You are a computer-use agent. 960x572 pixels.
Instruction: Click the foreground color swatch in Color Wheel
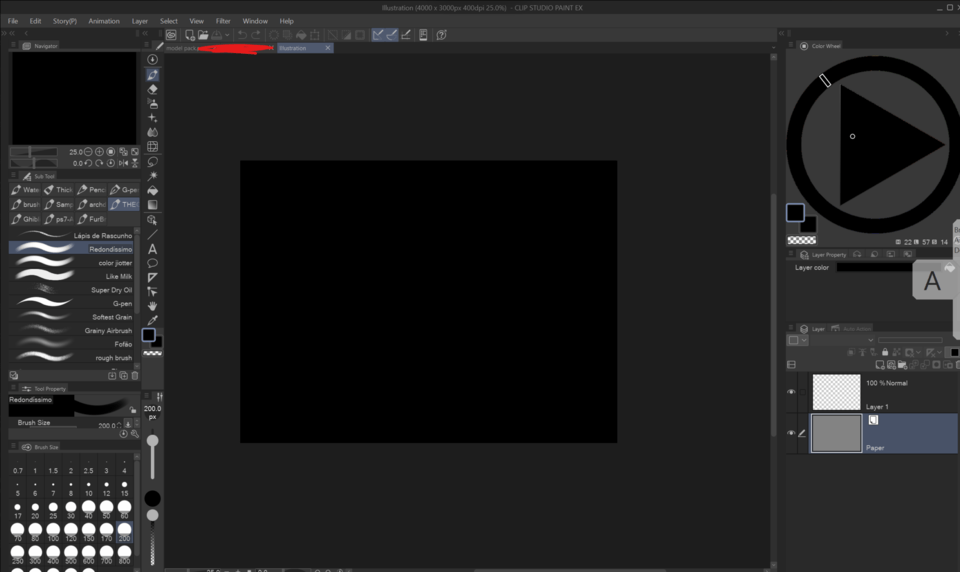(795, 212)
